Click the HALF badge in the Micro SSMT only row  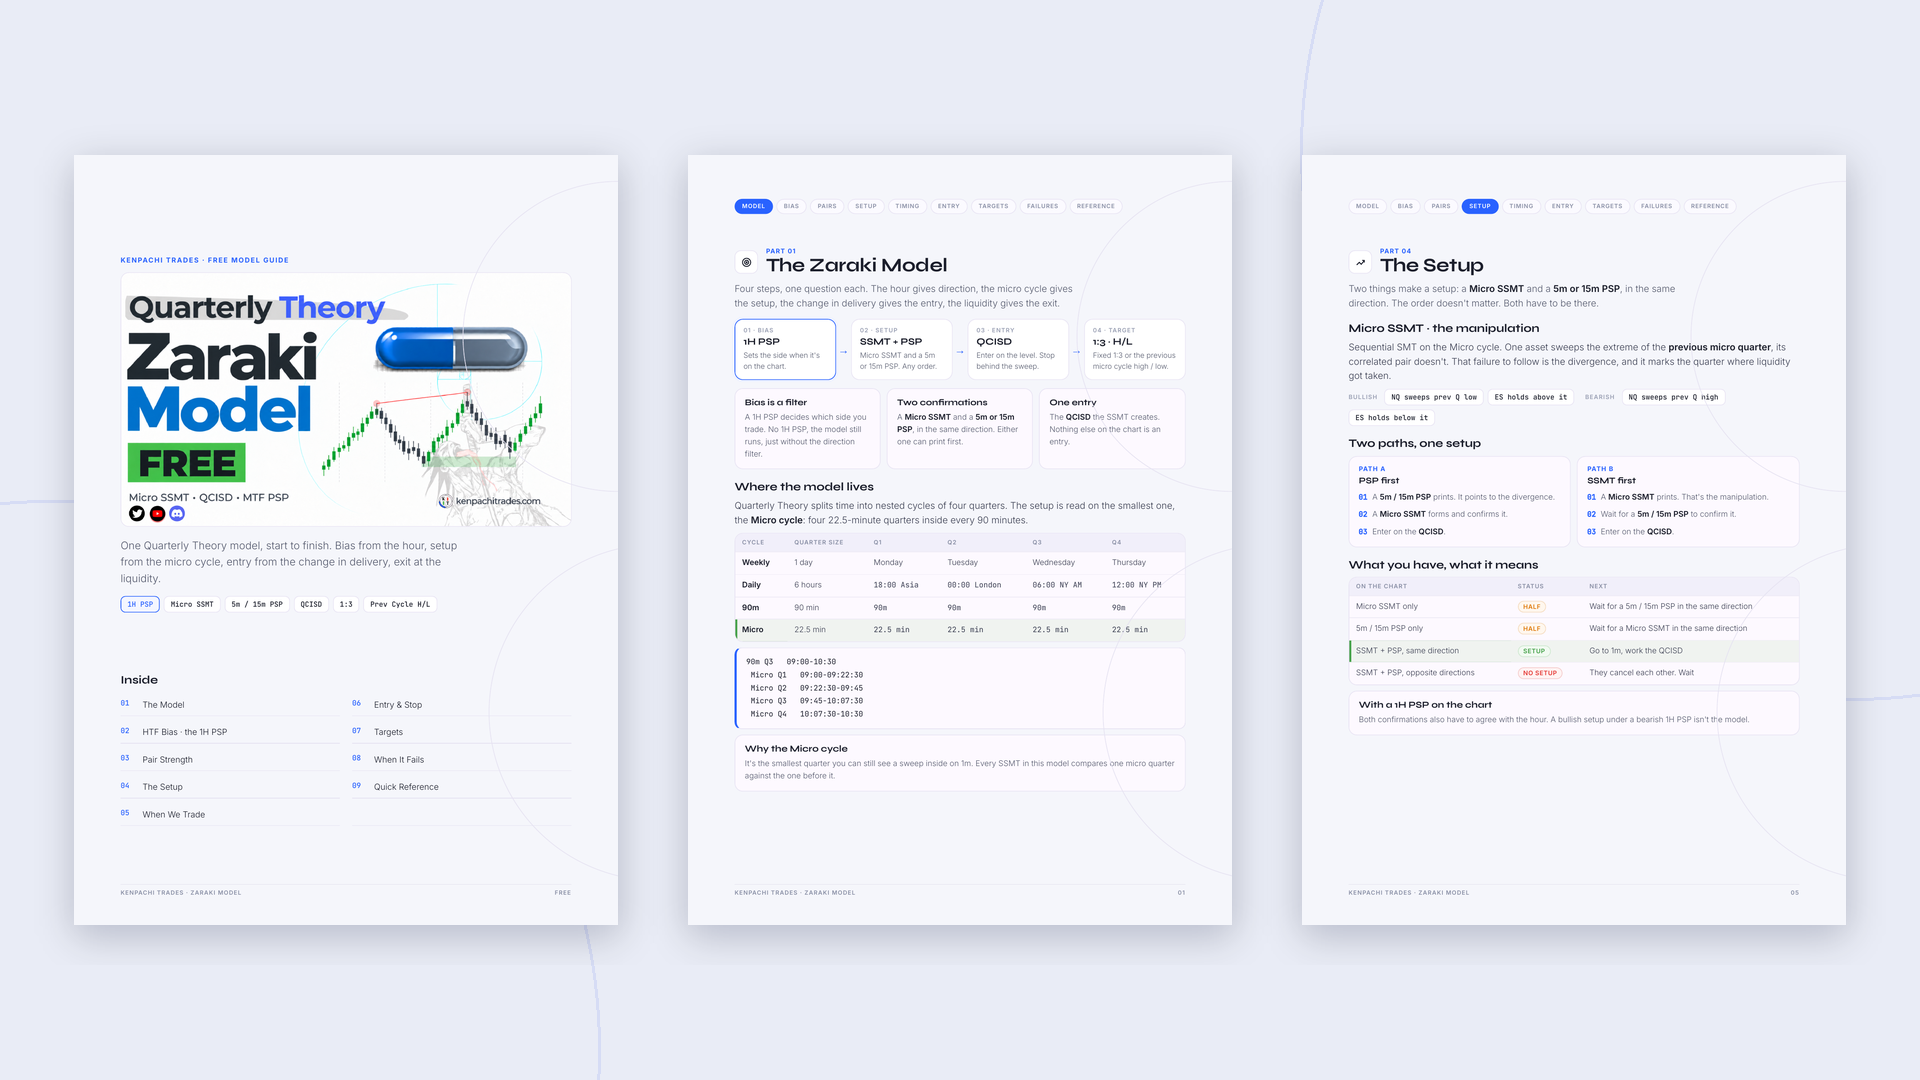coord(1531,607)
